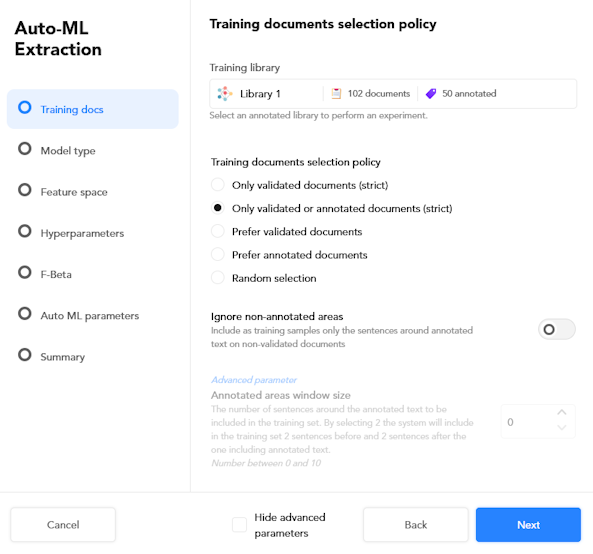This screenshot has width=593, height=554.
Task: Click the Cancel button
Action: pyautogui.click(x=63, y=525)
